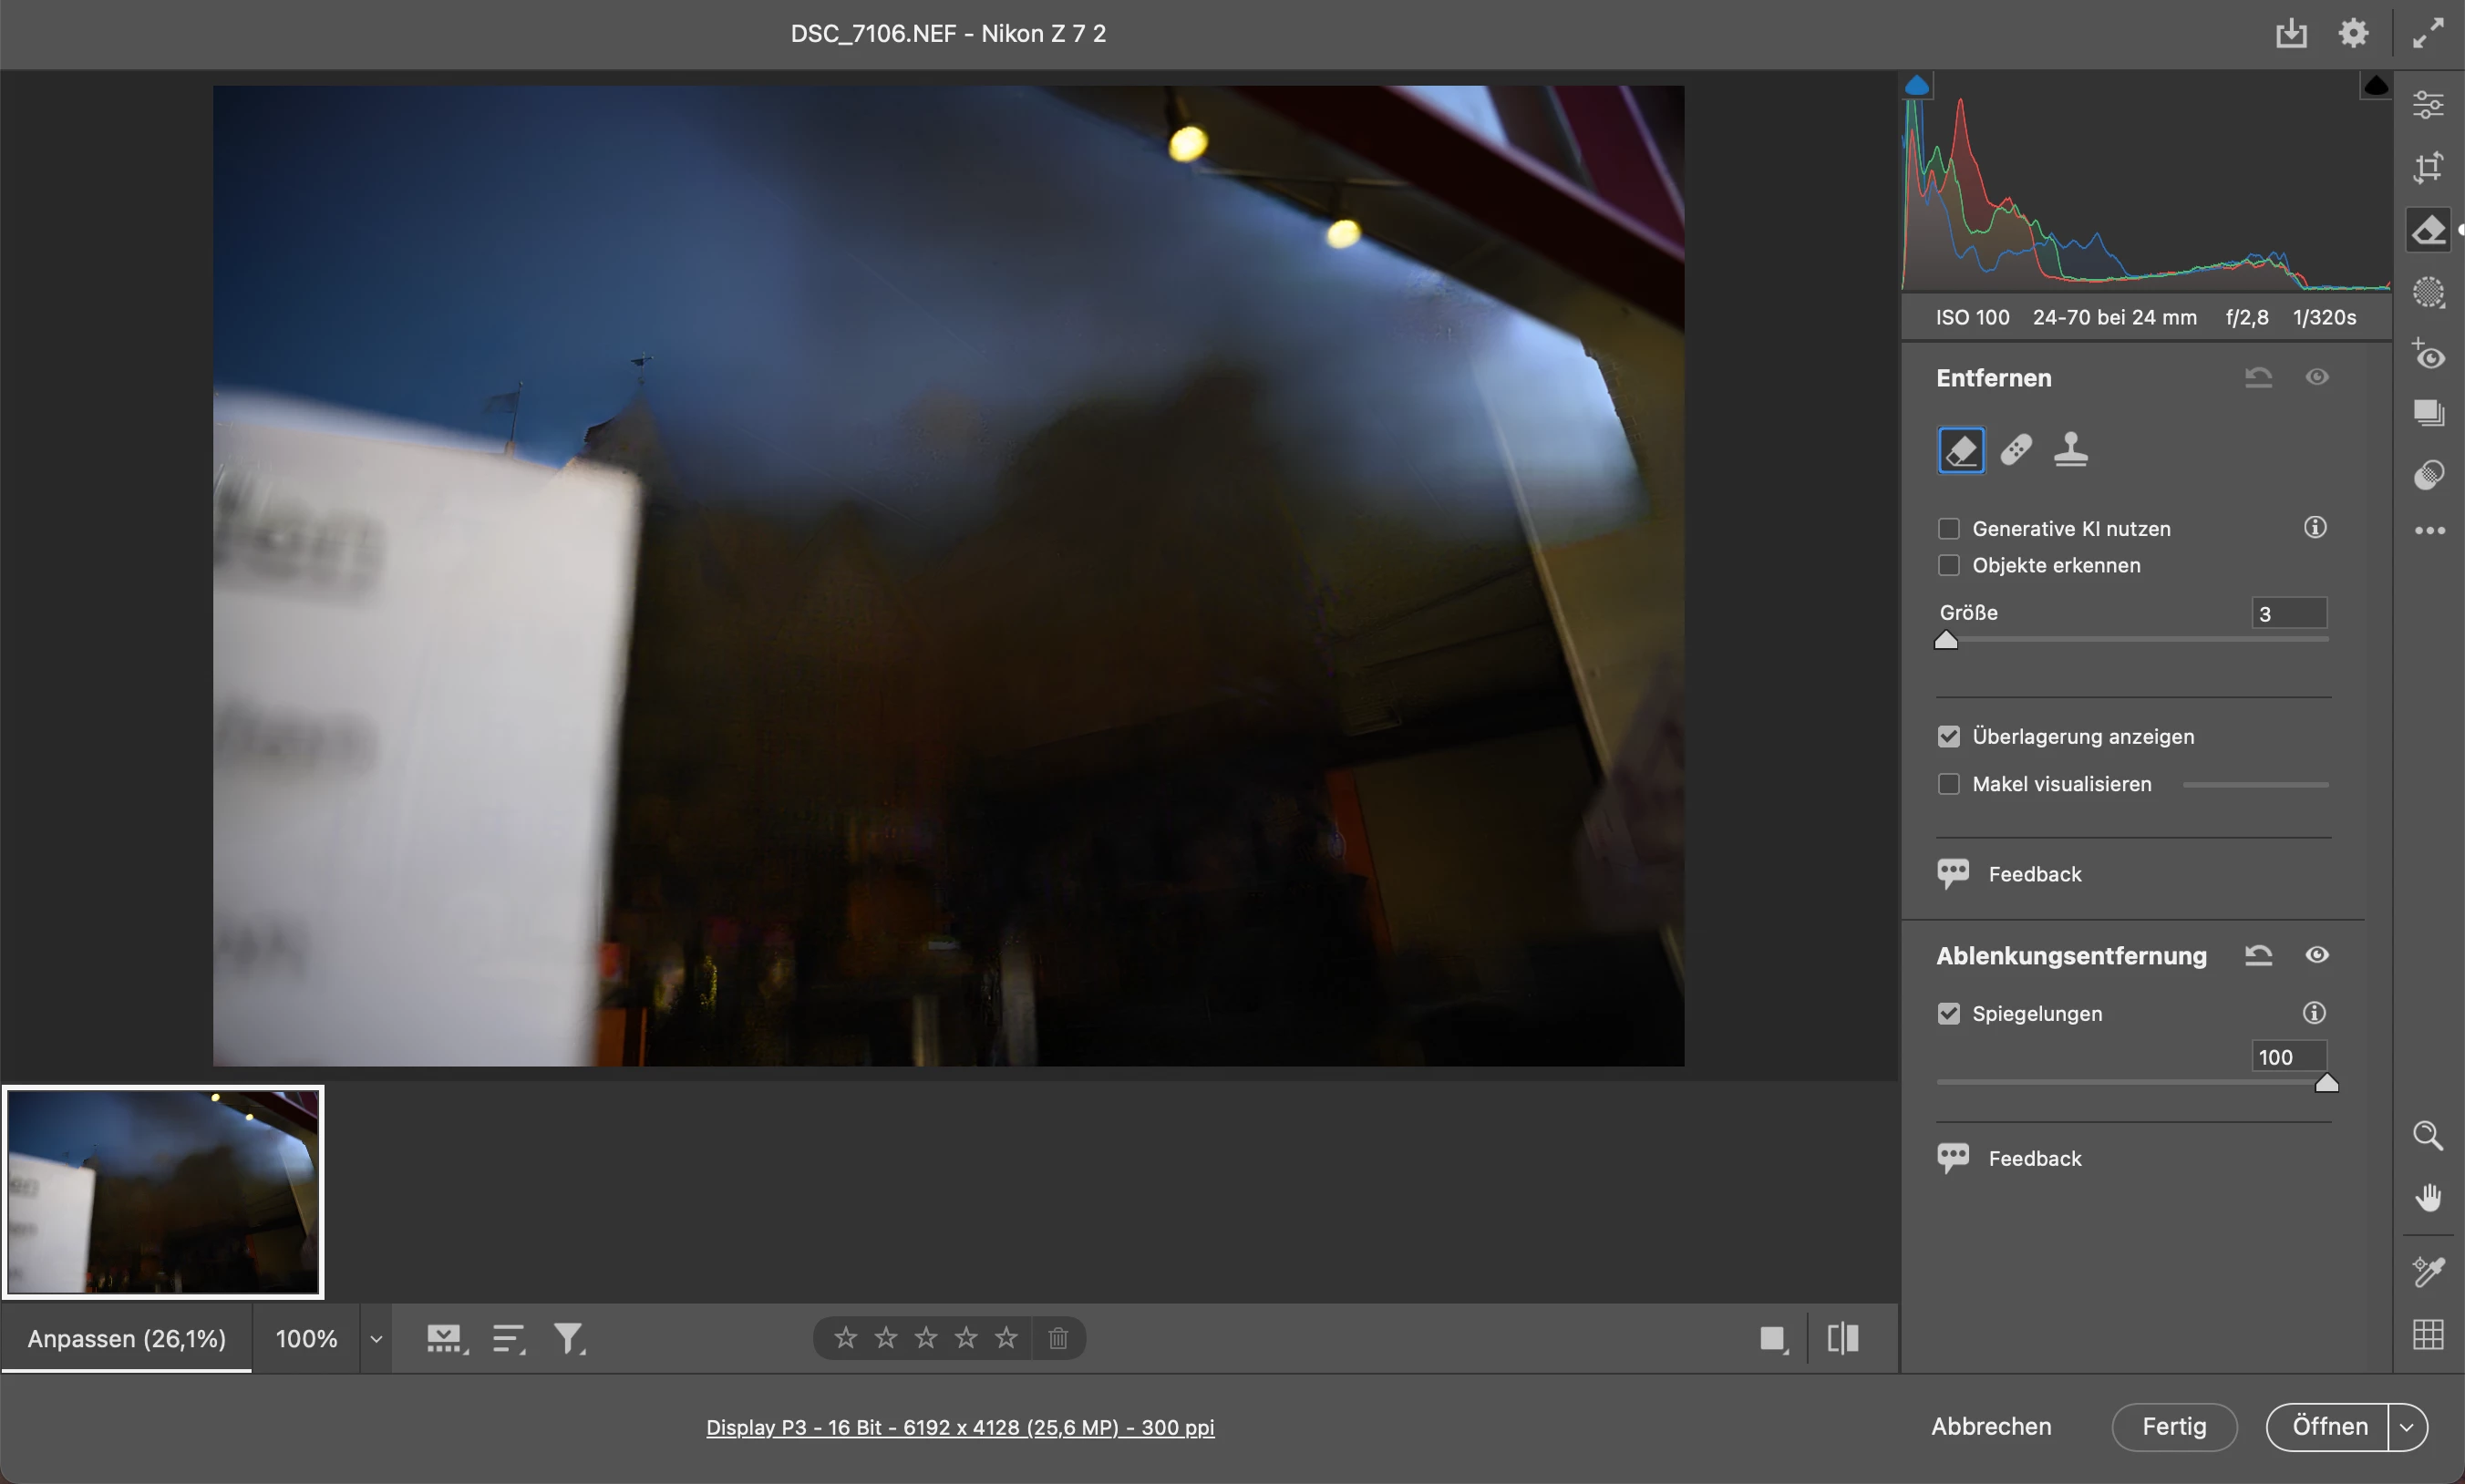Enable Generative KI nutzen checkbox
Image resolution: width=2465 pixels, height=1484 pixels.
click(x=1948, y=528)
